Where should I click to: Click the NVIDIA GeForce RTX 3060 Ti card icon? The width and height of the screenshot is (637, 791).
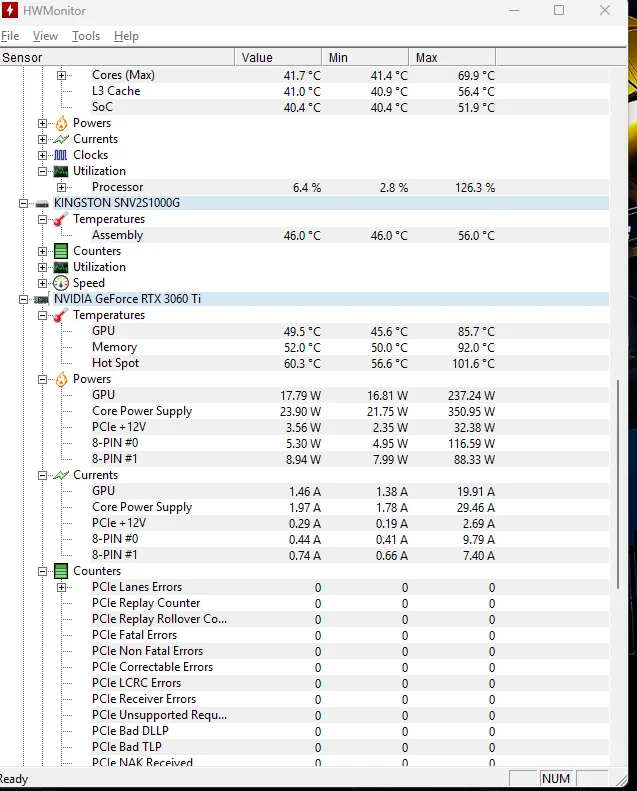[41, 299]
